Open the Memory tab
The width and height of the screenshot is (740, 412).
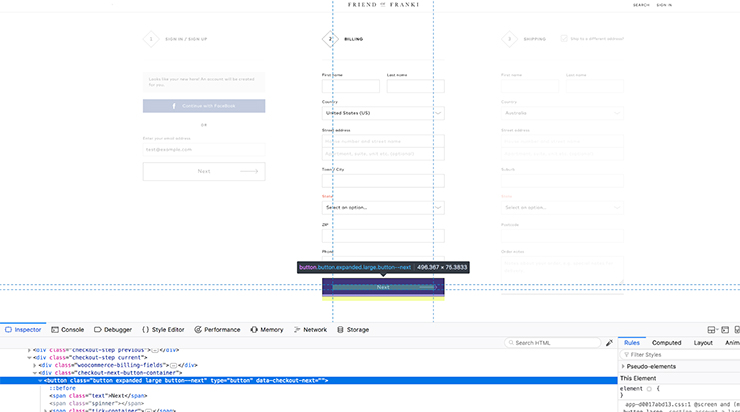click(x=267, y=329)
